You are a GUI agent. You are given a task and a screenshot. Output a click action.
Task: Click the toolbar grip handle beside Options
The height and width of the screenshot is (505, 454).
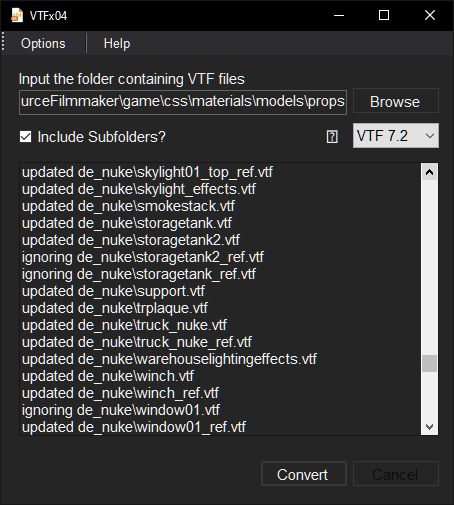click(x=3, y=42)
